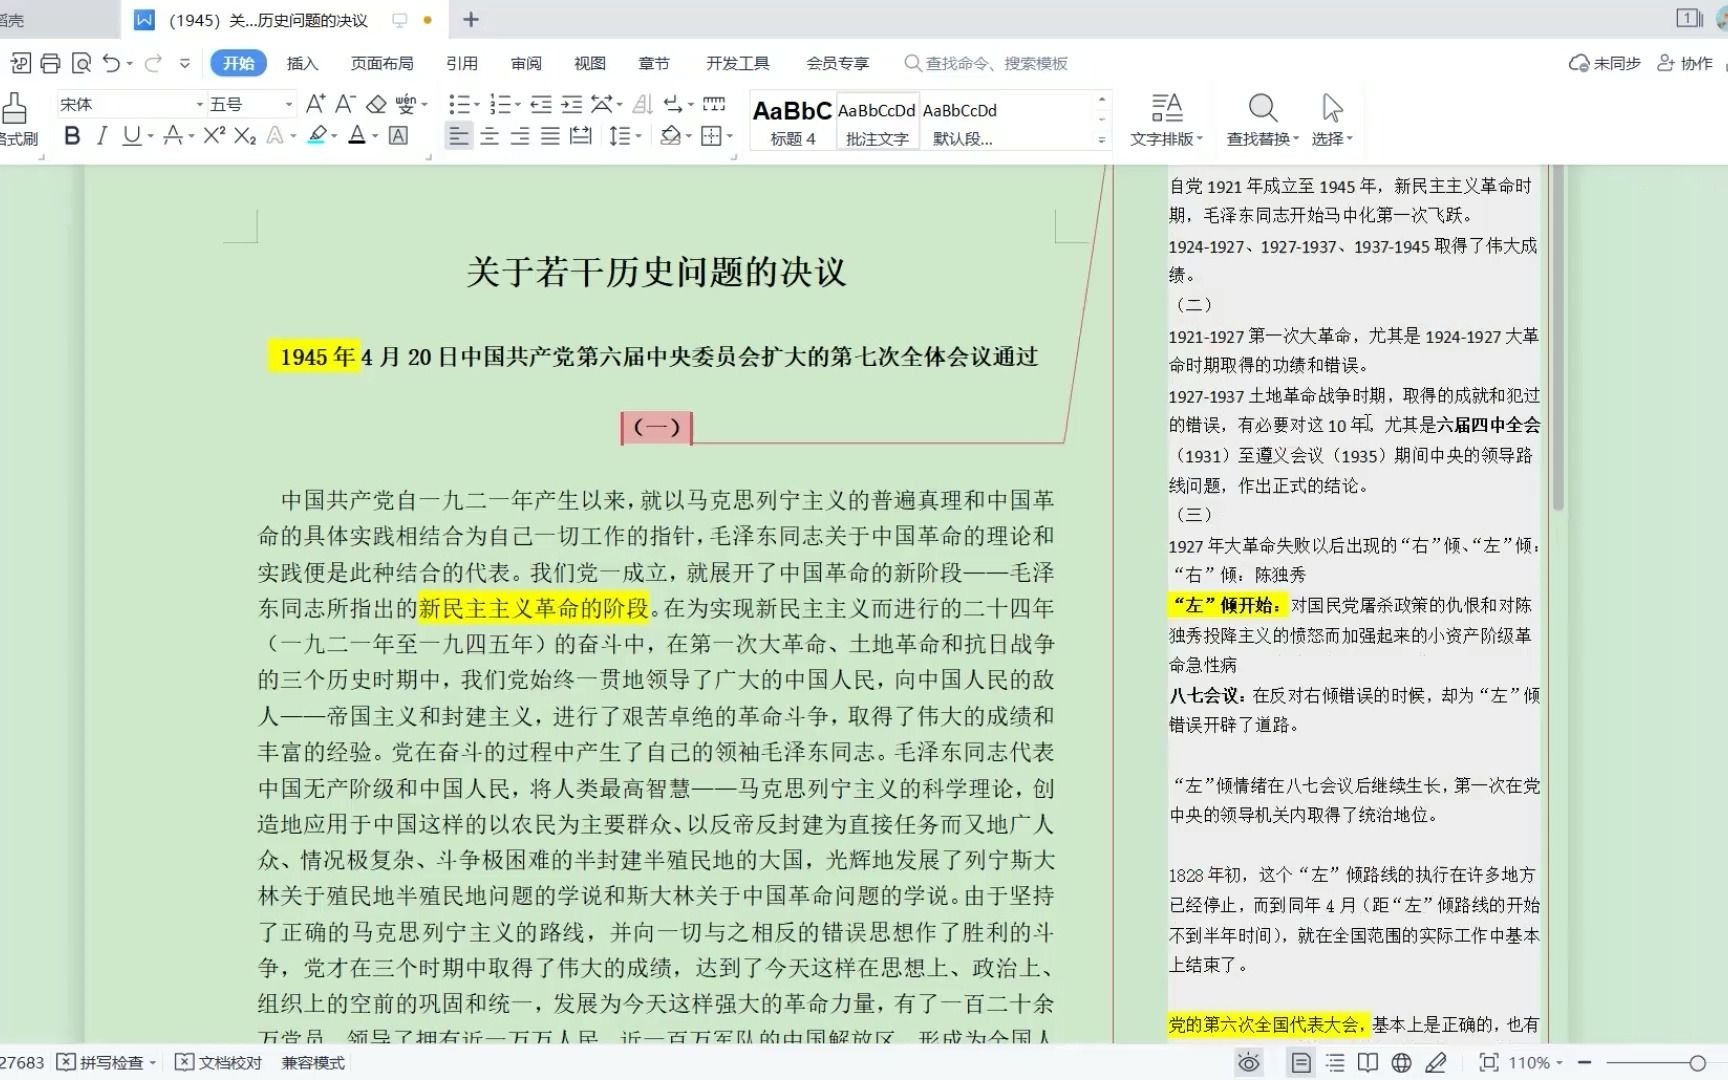The width and height of the screenshot is (1728, 1080).
Task: Expand the borders dropdown
Action: [x=729, y=136]
